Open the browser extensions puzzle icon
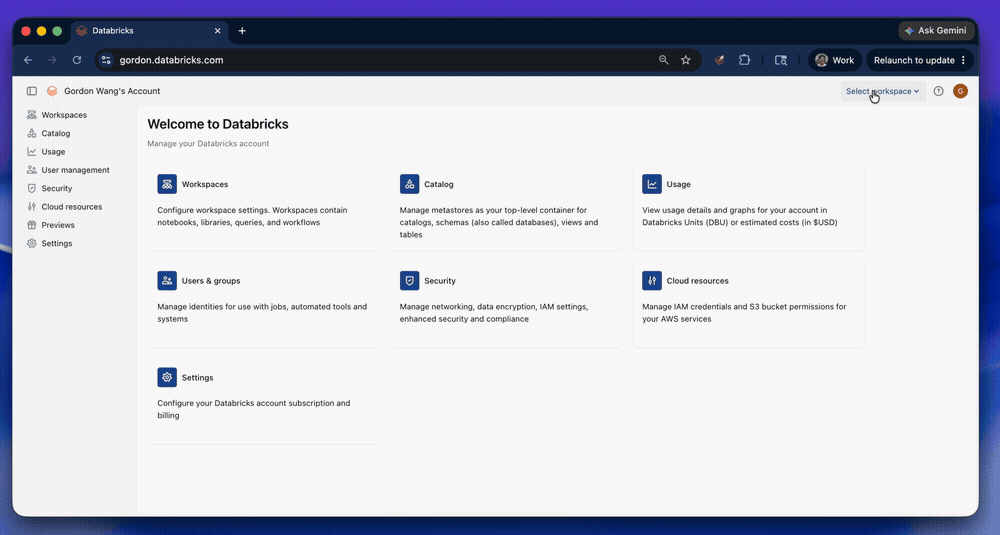The image size is (1000, 535). 744,60
